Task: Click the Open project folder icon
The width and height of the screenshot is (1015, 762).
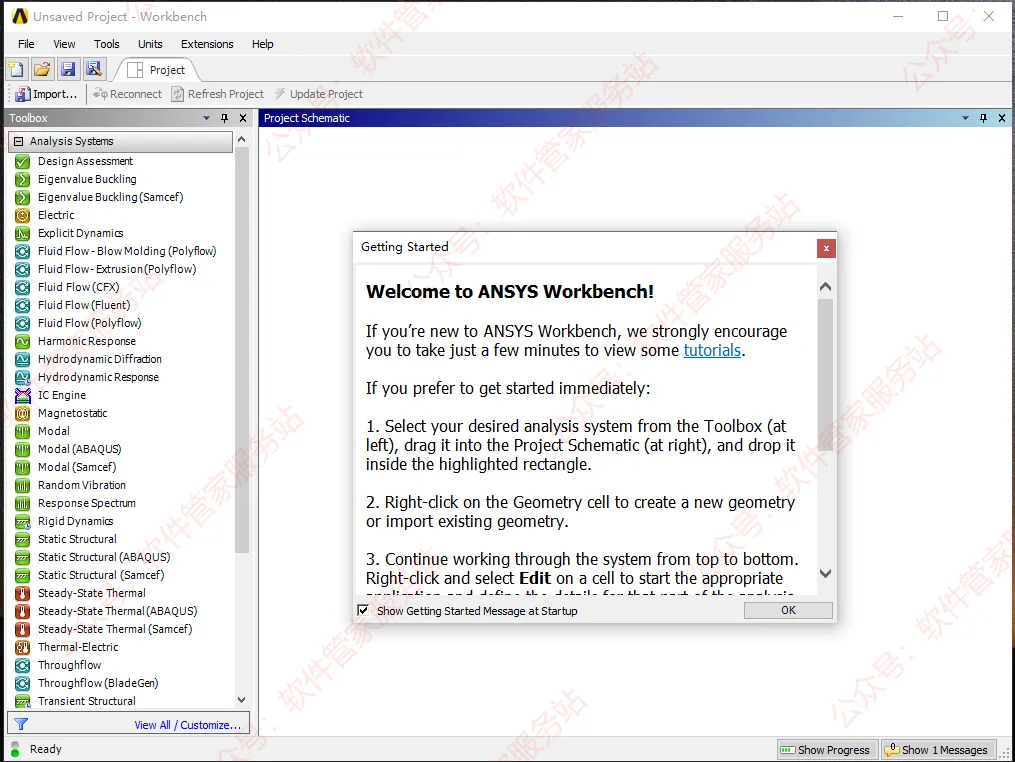Action: point(42,69)
